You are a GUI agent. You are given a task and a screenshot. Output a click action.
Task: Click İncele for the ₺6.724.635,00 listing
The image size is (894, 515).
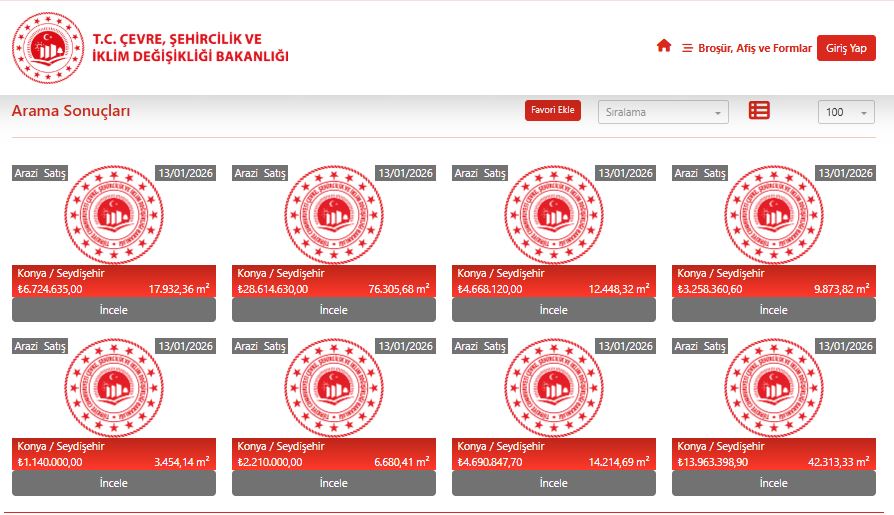[114, 310]
